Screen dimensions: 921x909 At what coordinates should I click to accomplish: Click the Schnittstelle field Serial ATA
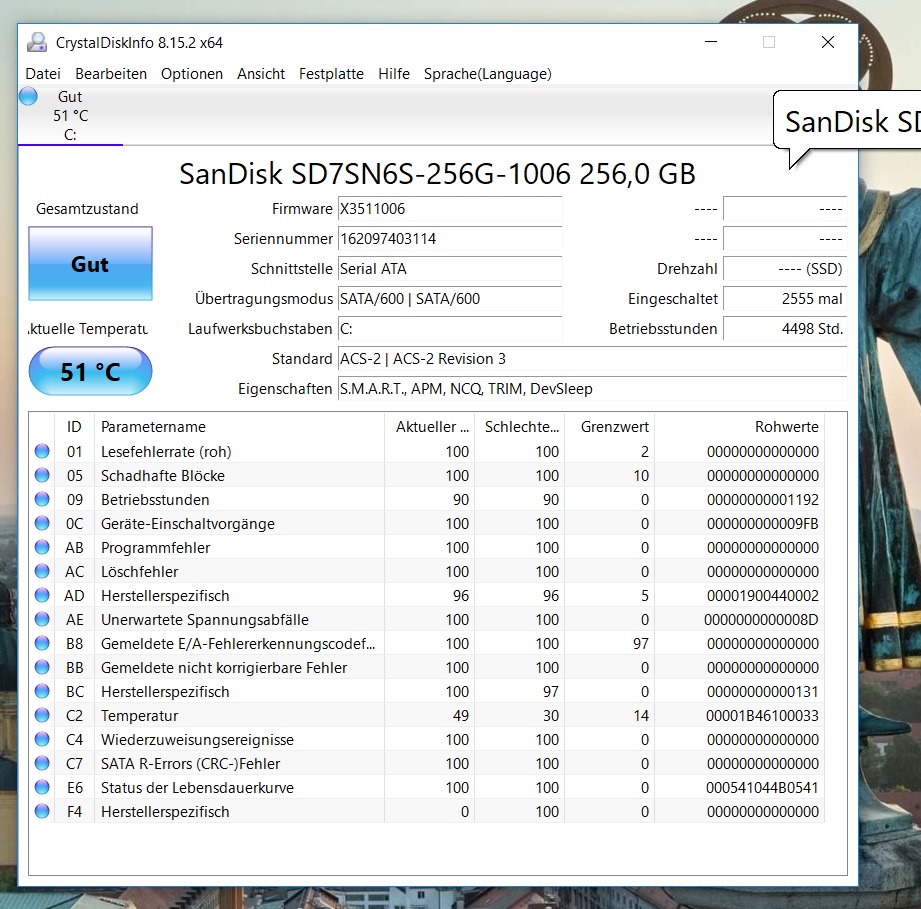pos(450,269)
